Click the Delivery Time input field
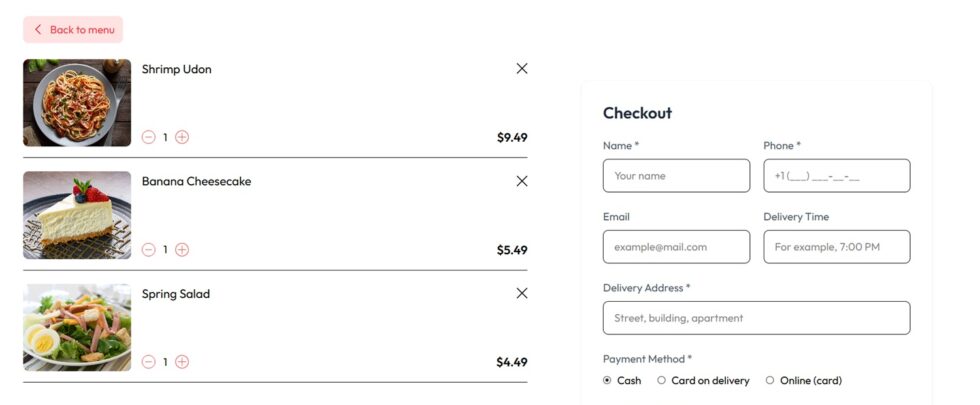980x405 pixels. click(x=837, y=247)
